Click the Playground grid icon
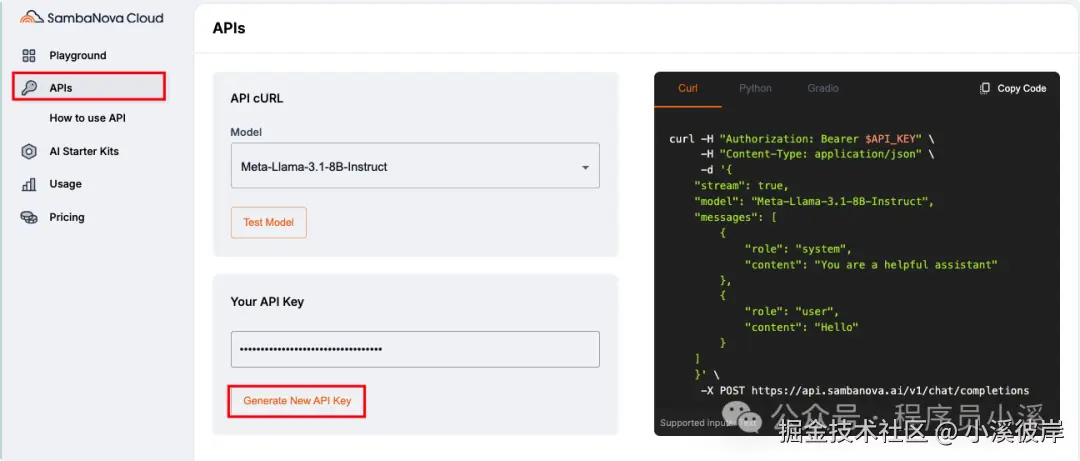The image size is (1080, 461). 29,56
